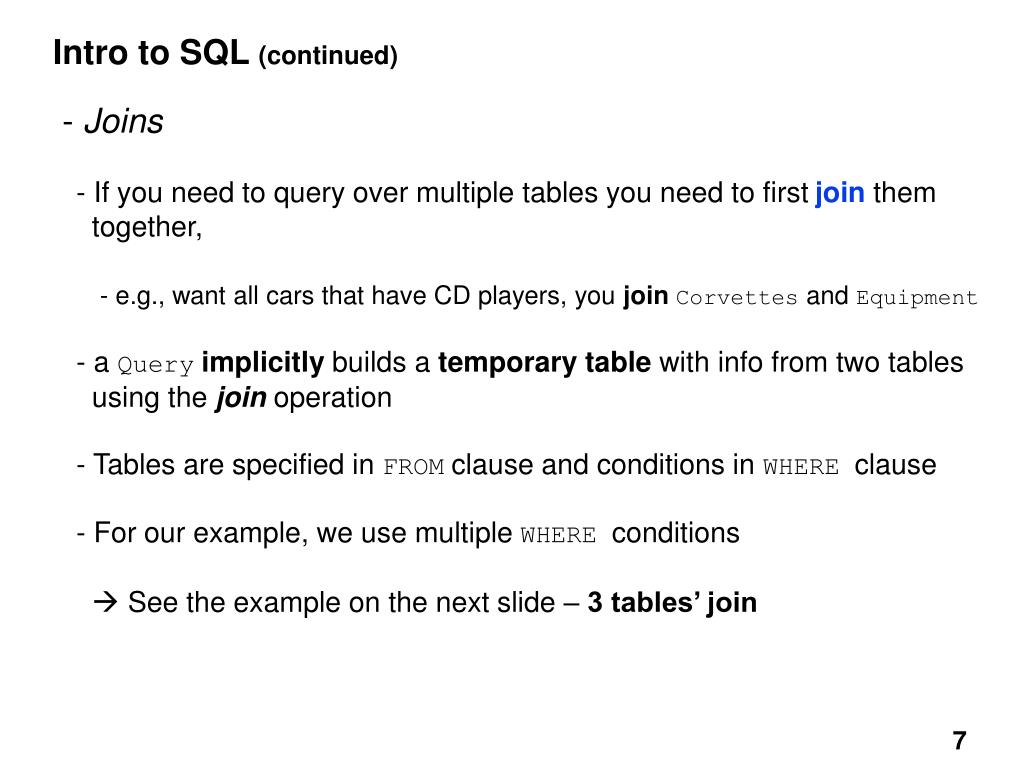Click the word 'together,' in first bullet
Screen dimensions: 1024x768
(x=147, y=228)
